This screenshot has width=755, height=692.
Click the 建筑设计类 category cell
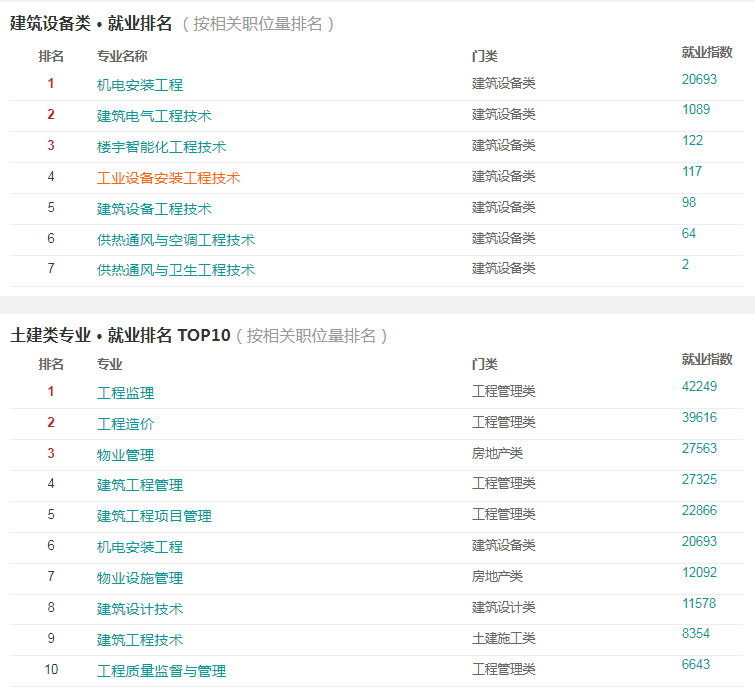point(503,607)
